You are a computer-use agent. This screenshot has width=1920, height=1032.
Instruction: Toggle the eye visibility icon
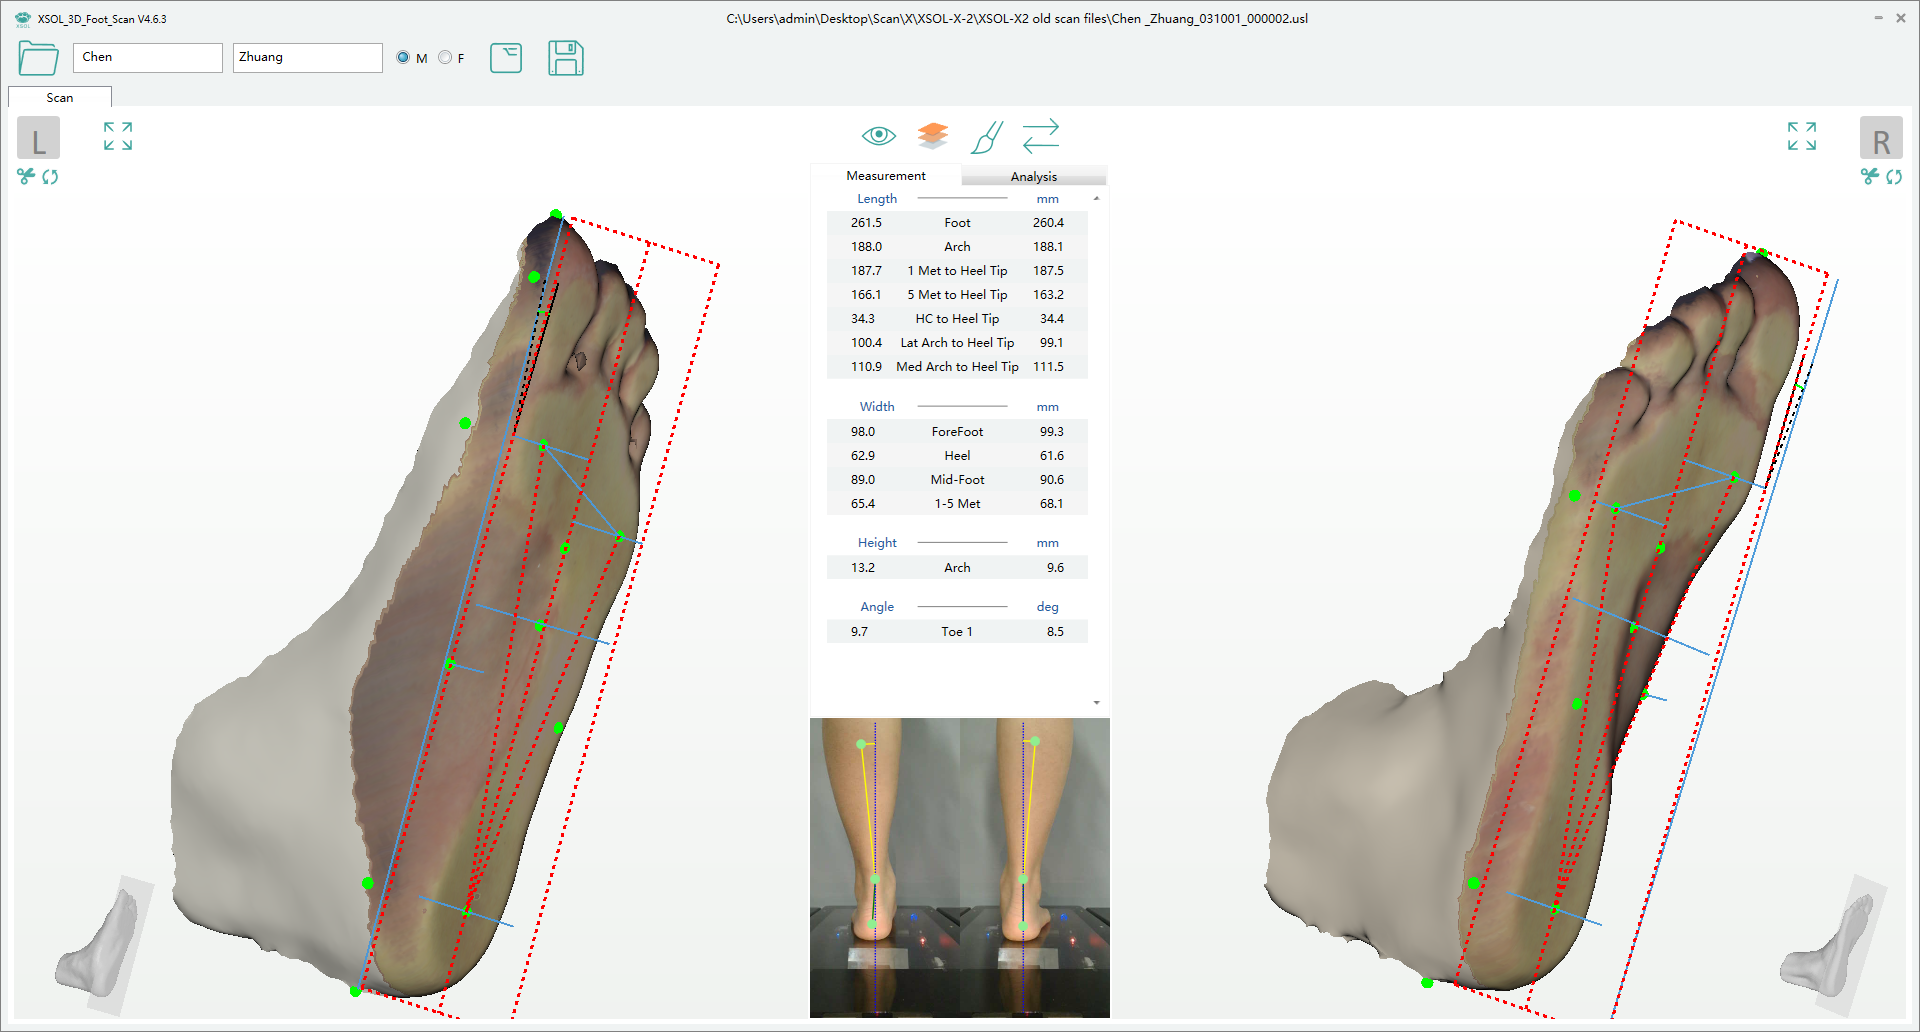(x=878, y=135)
